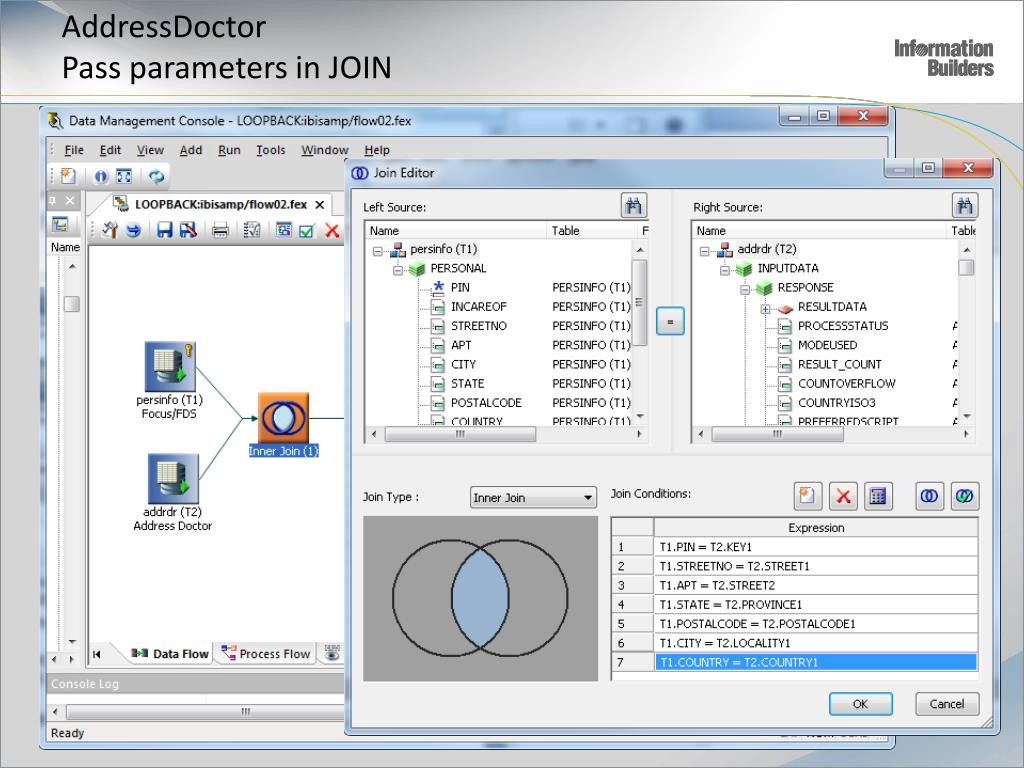Click the new join condition icon

pos(808,496)
